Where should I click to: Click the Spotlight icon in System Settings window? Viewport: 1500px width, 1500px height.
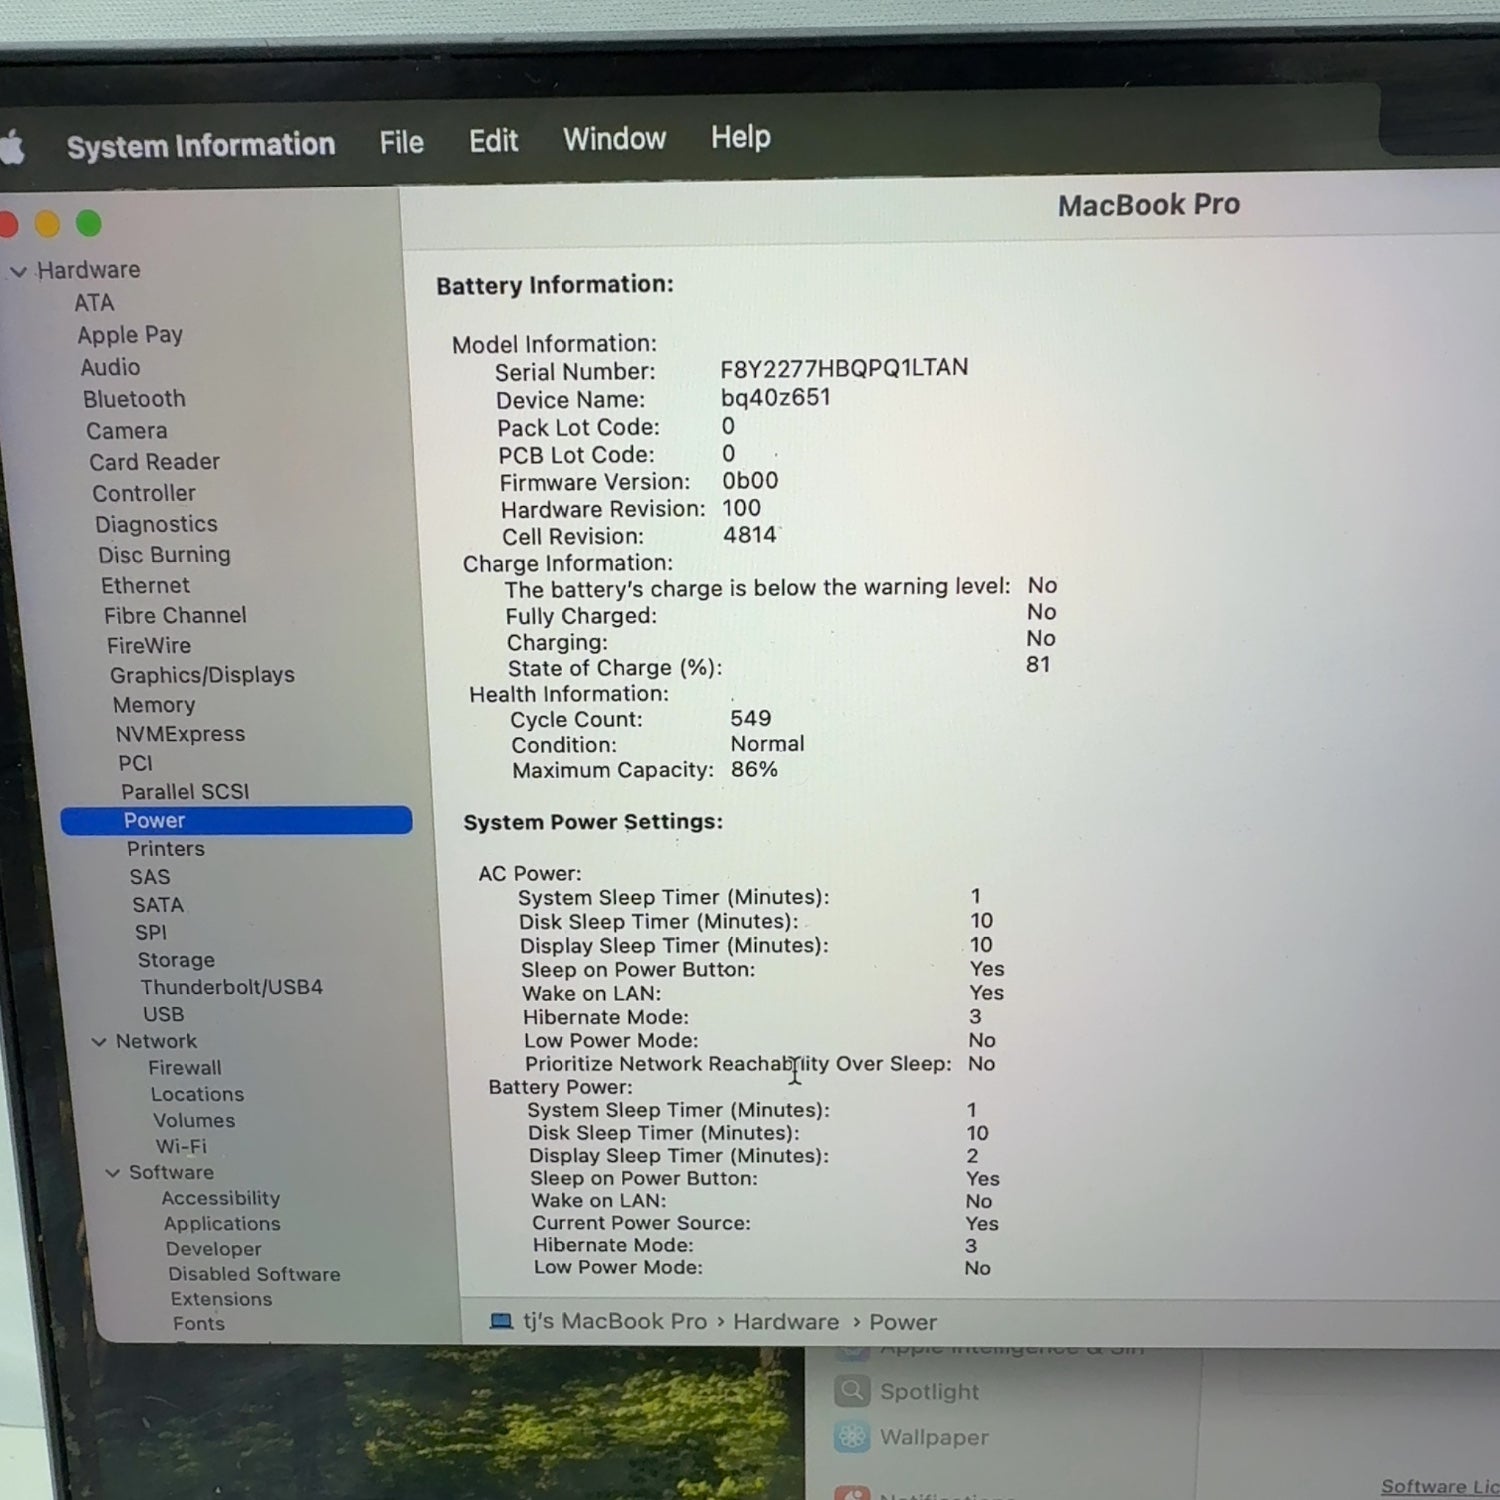[852, 1390]
